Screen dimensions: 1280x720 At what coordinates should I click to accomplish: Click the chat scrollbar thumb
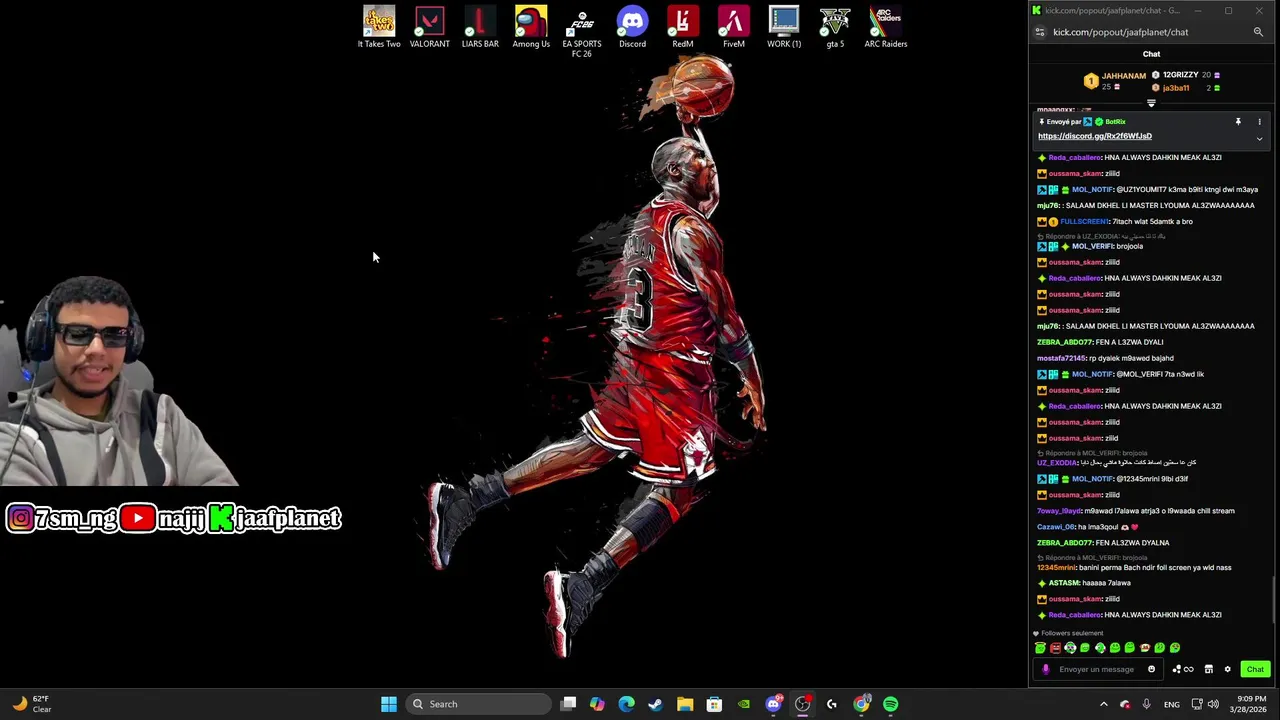click(x=1273, y=602)
